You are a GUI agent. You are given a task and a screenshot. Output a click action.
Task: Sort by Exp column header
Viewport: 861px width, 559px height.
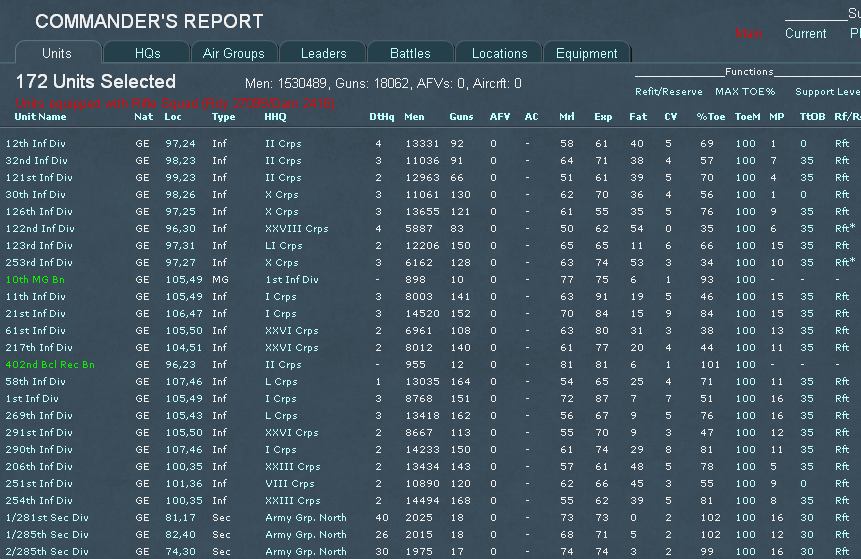(x=603, y=116)
